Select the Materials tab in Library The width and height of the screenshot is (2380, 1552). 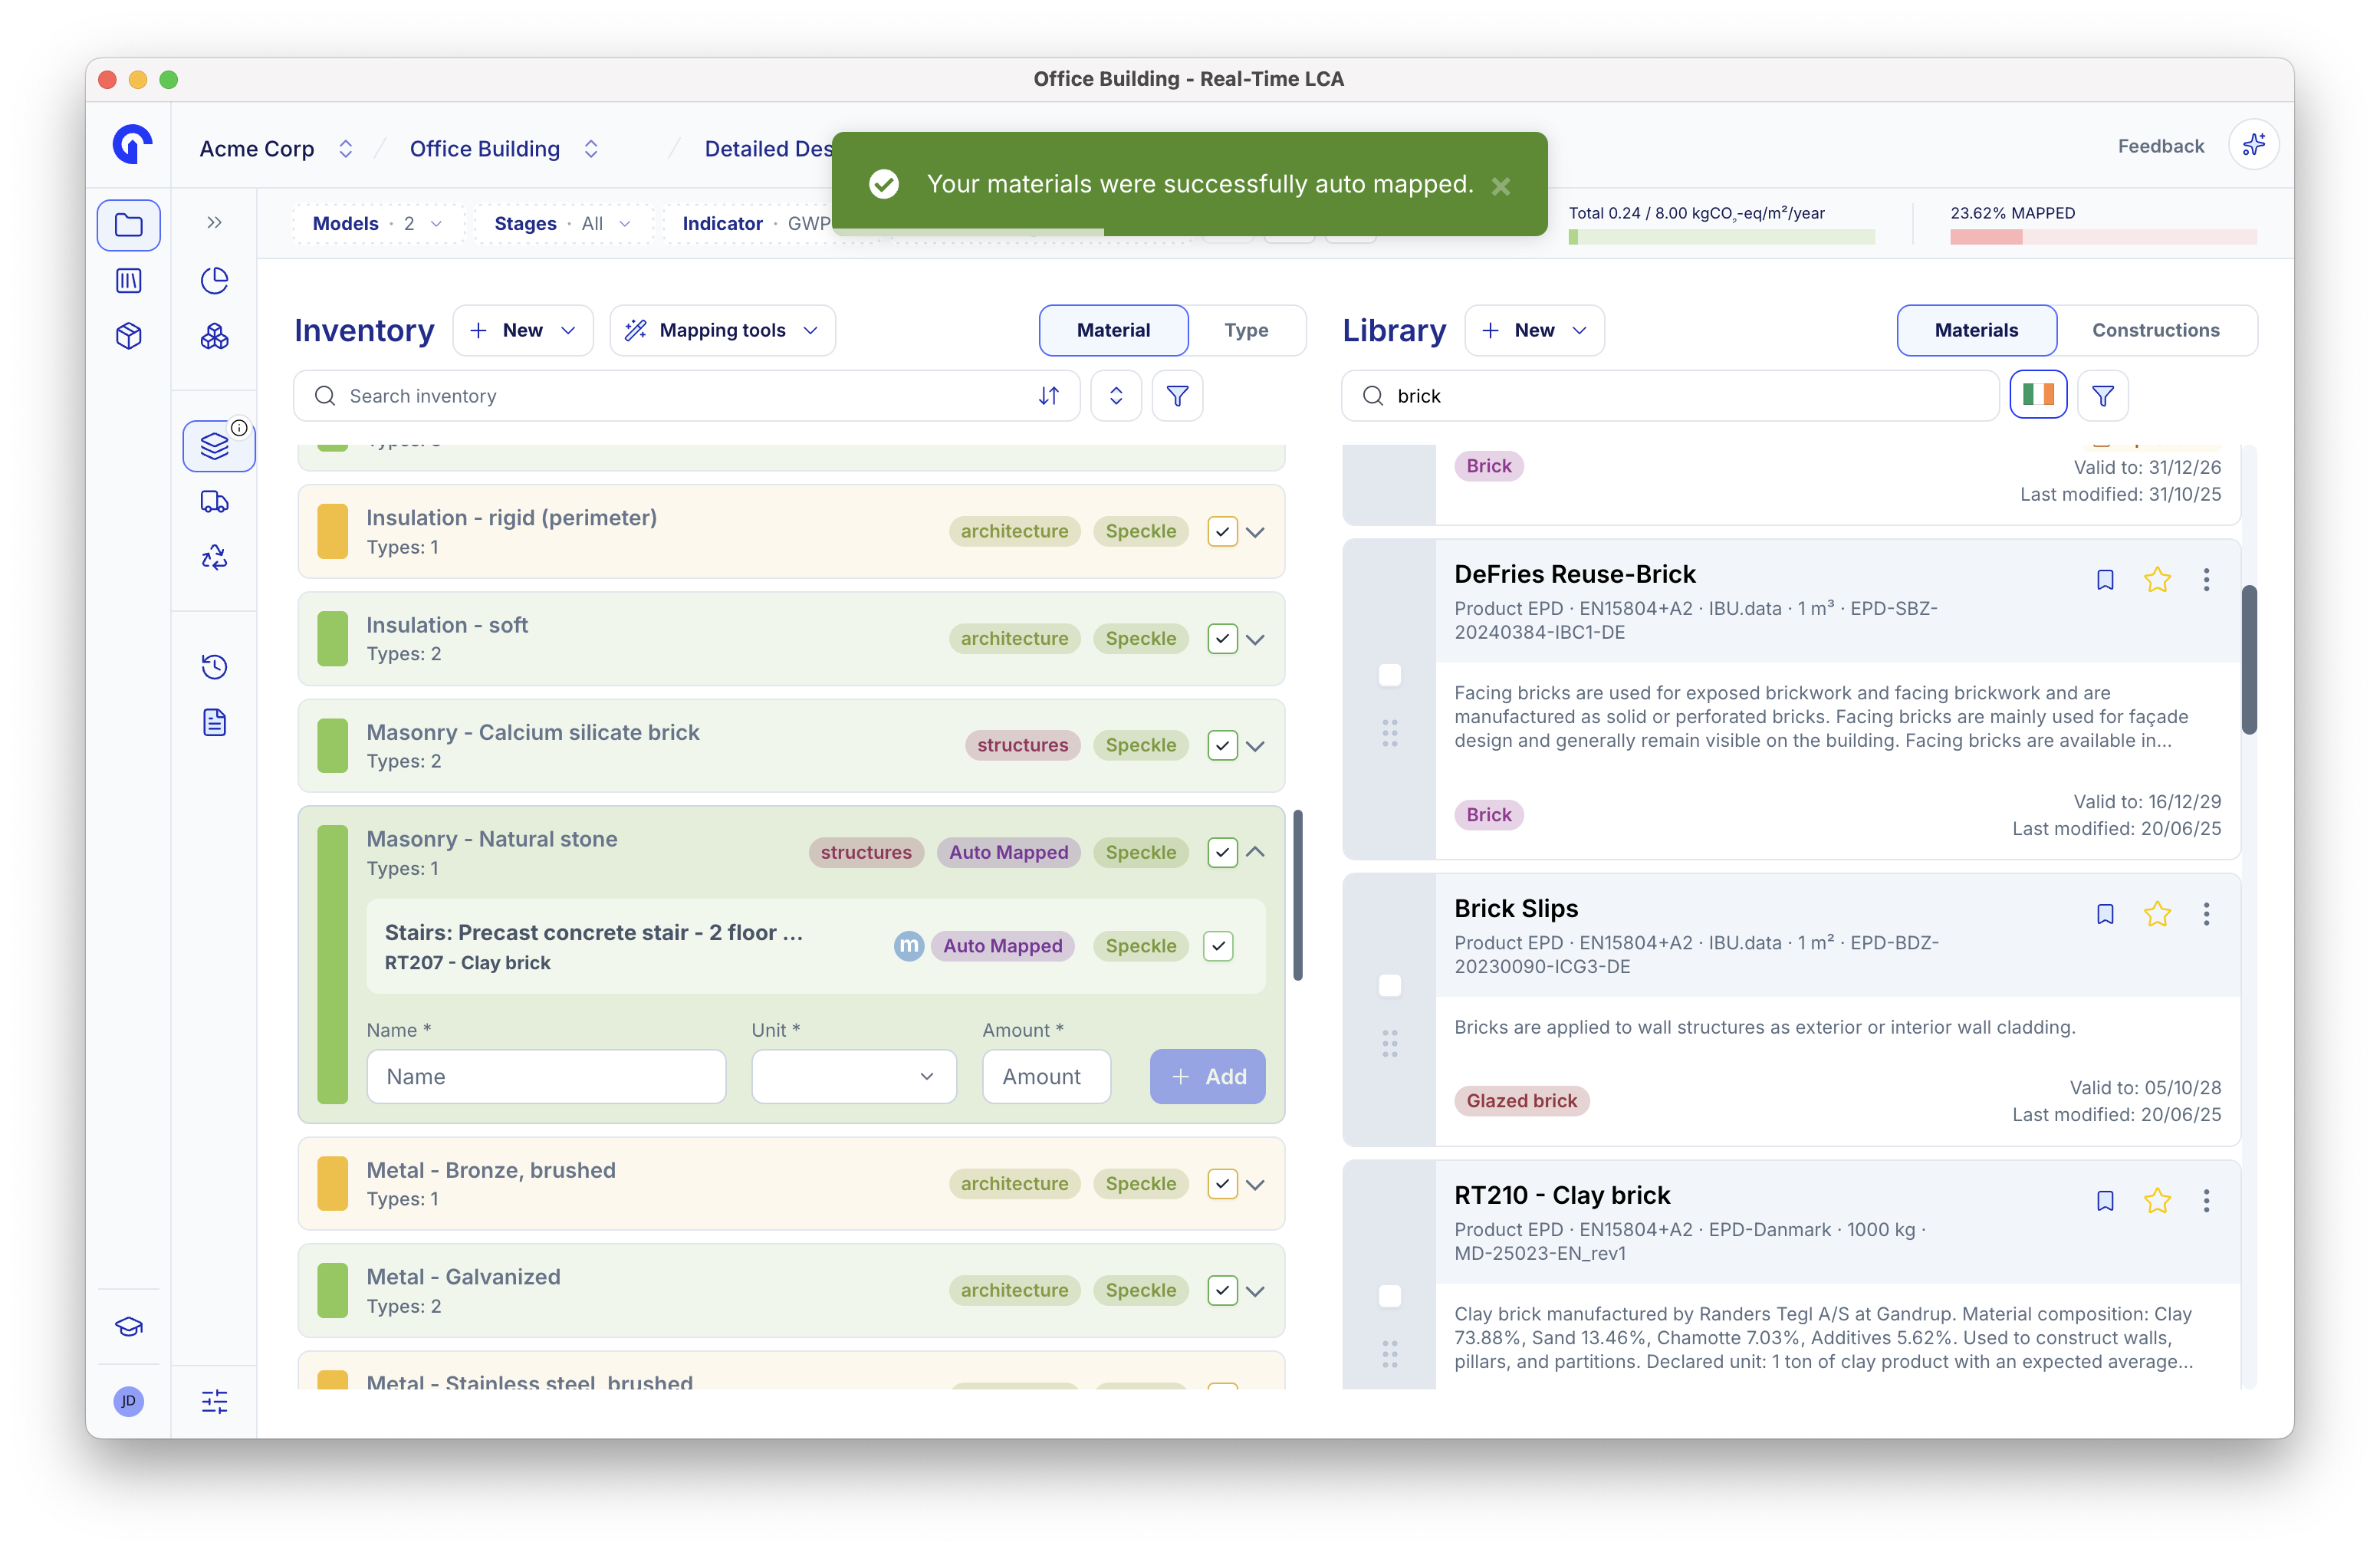[x=1976, y=330]
